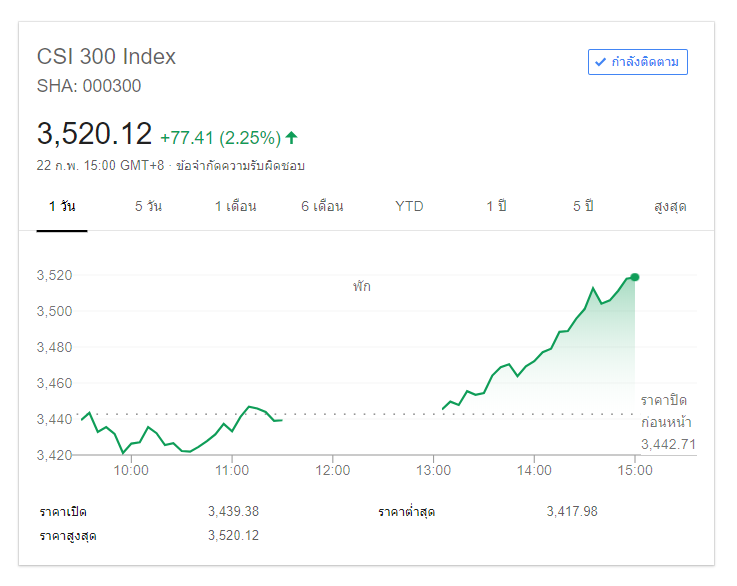Image resolution: width=737 pixels, height=586 pixels.
Task: Show the 6 เดือน chart range
Action: [x=322, y=207]
